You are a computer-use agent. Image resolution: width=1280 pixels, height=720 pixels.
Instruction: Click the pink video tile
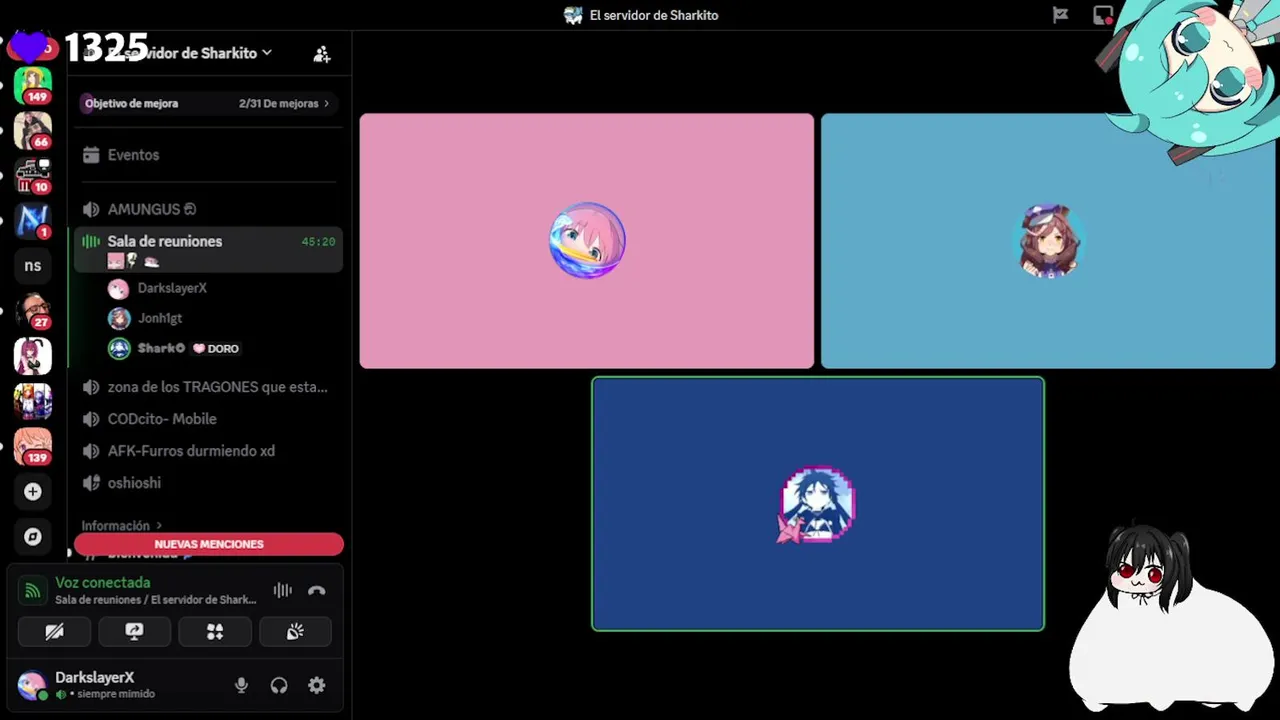point(587,241)
